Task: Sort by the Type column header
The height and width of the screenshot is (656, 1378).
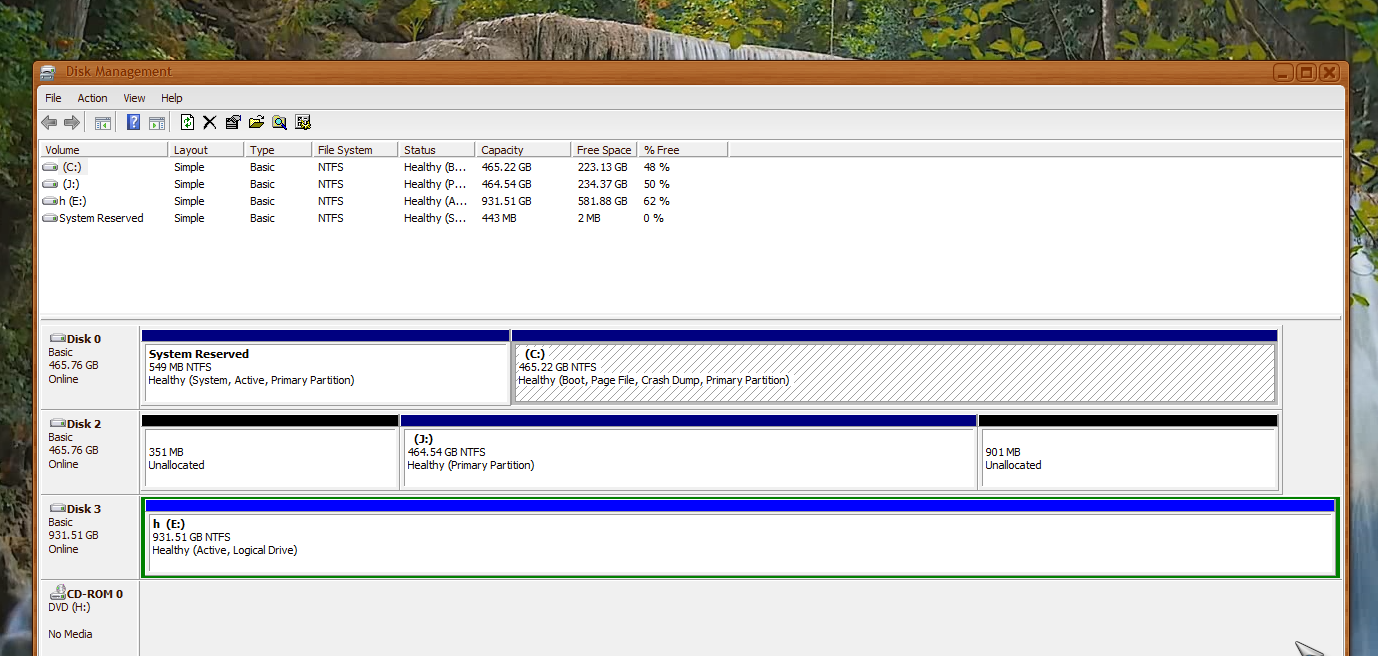Action: pos(278,150)
